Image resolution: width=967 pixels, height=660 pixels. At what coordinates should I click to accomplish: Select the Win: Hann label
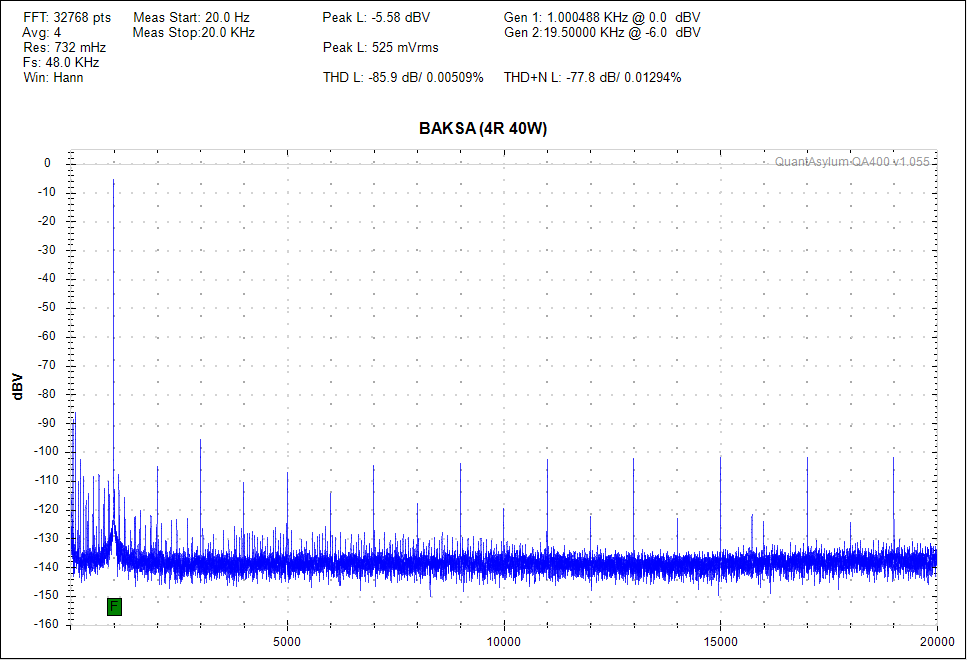(53, 78)
